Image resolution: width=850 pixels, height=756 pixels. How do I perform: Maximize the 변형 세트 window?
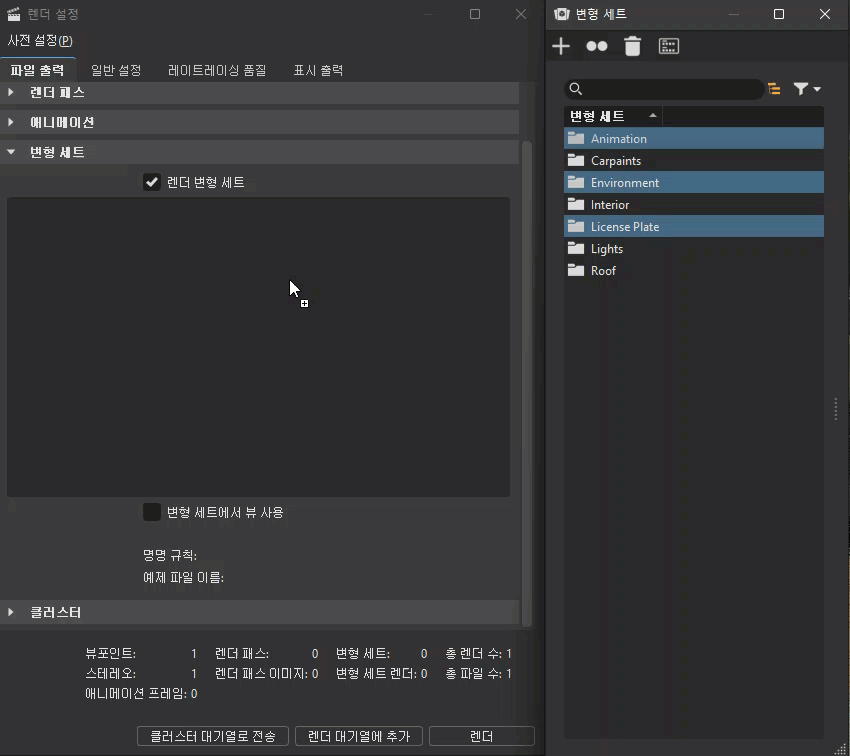[778, 14]
